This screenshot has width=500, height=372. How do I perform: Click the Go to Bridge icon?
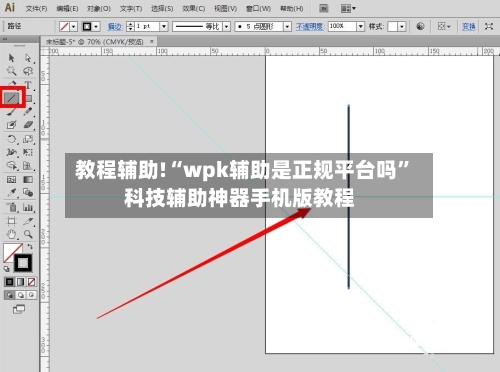pyautogui.click(x=324, y=8)
